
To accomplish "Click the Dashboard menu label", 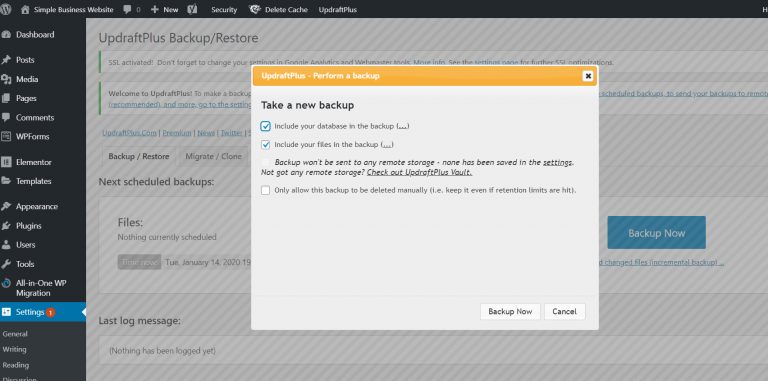I will [x=35, y=34].
